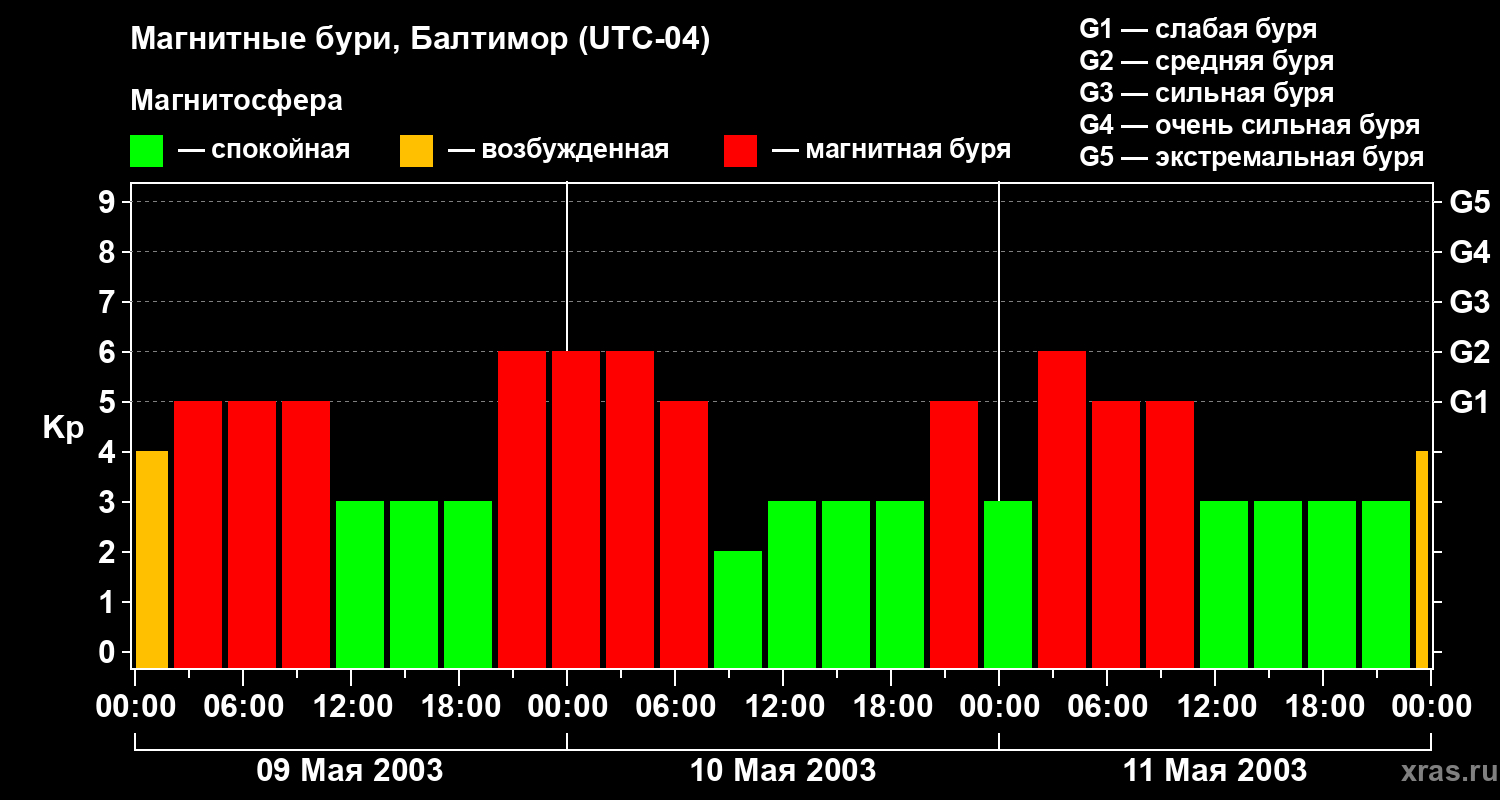Click the 'Kp' axis label on the left
This screenshot has height=800, width=1500.
[x=63, y=427]
